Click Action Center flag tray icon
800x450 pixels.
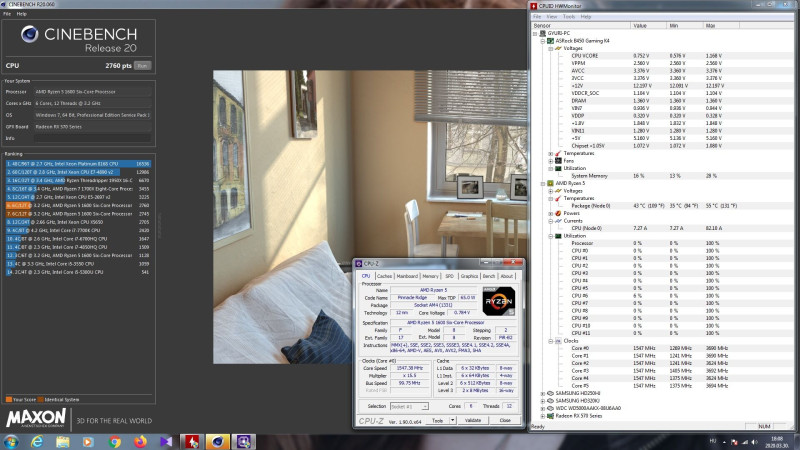tap(734, 442)
